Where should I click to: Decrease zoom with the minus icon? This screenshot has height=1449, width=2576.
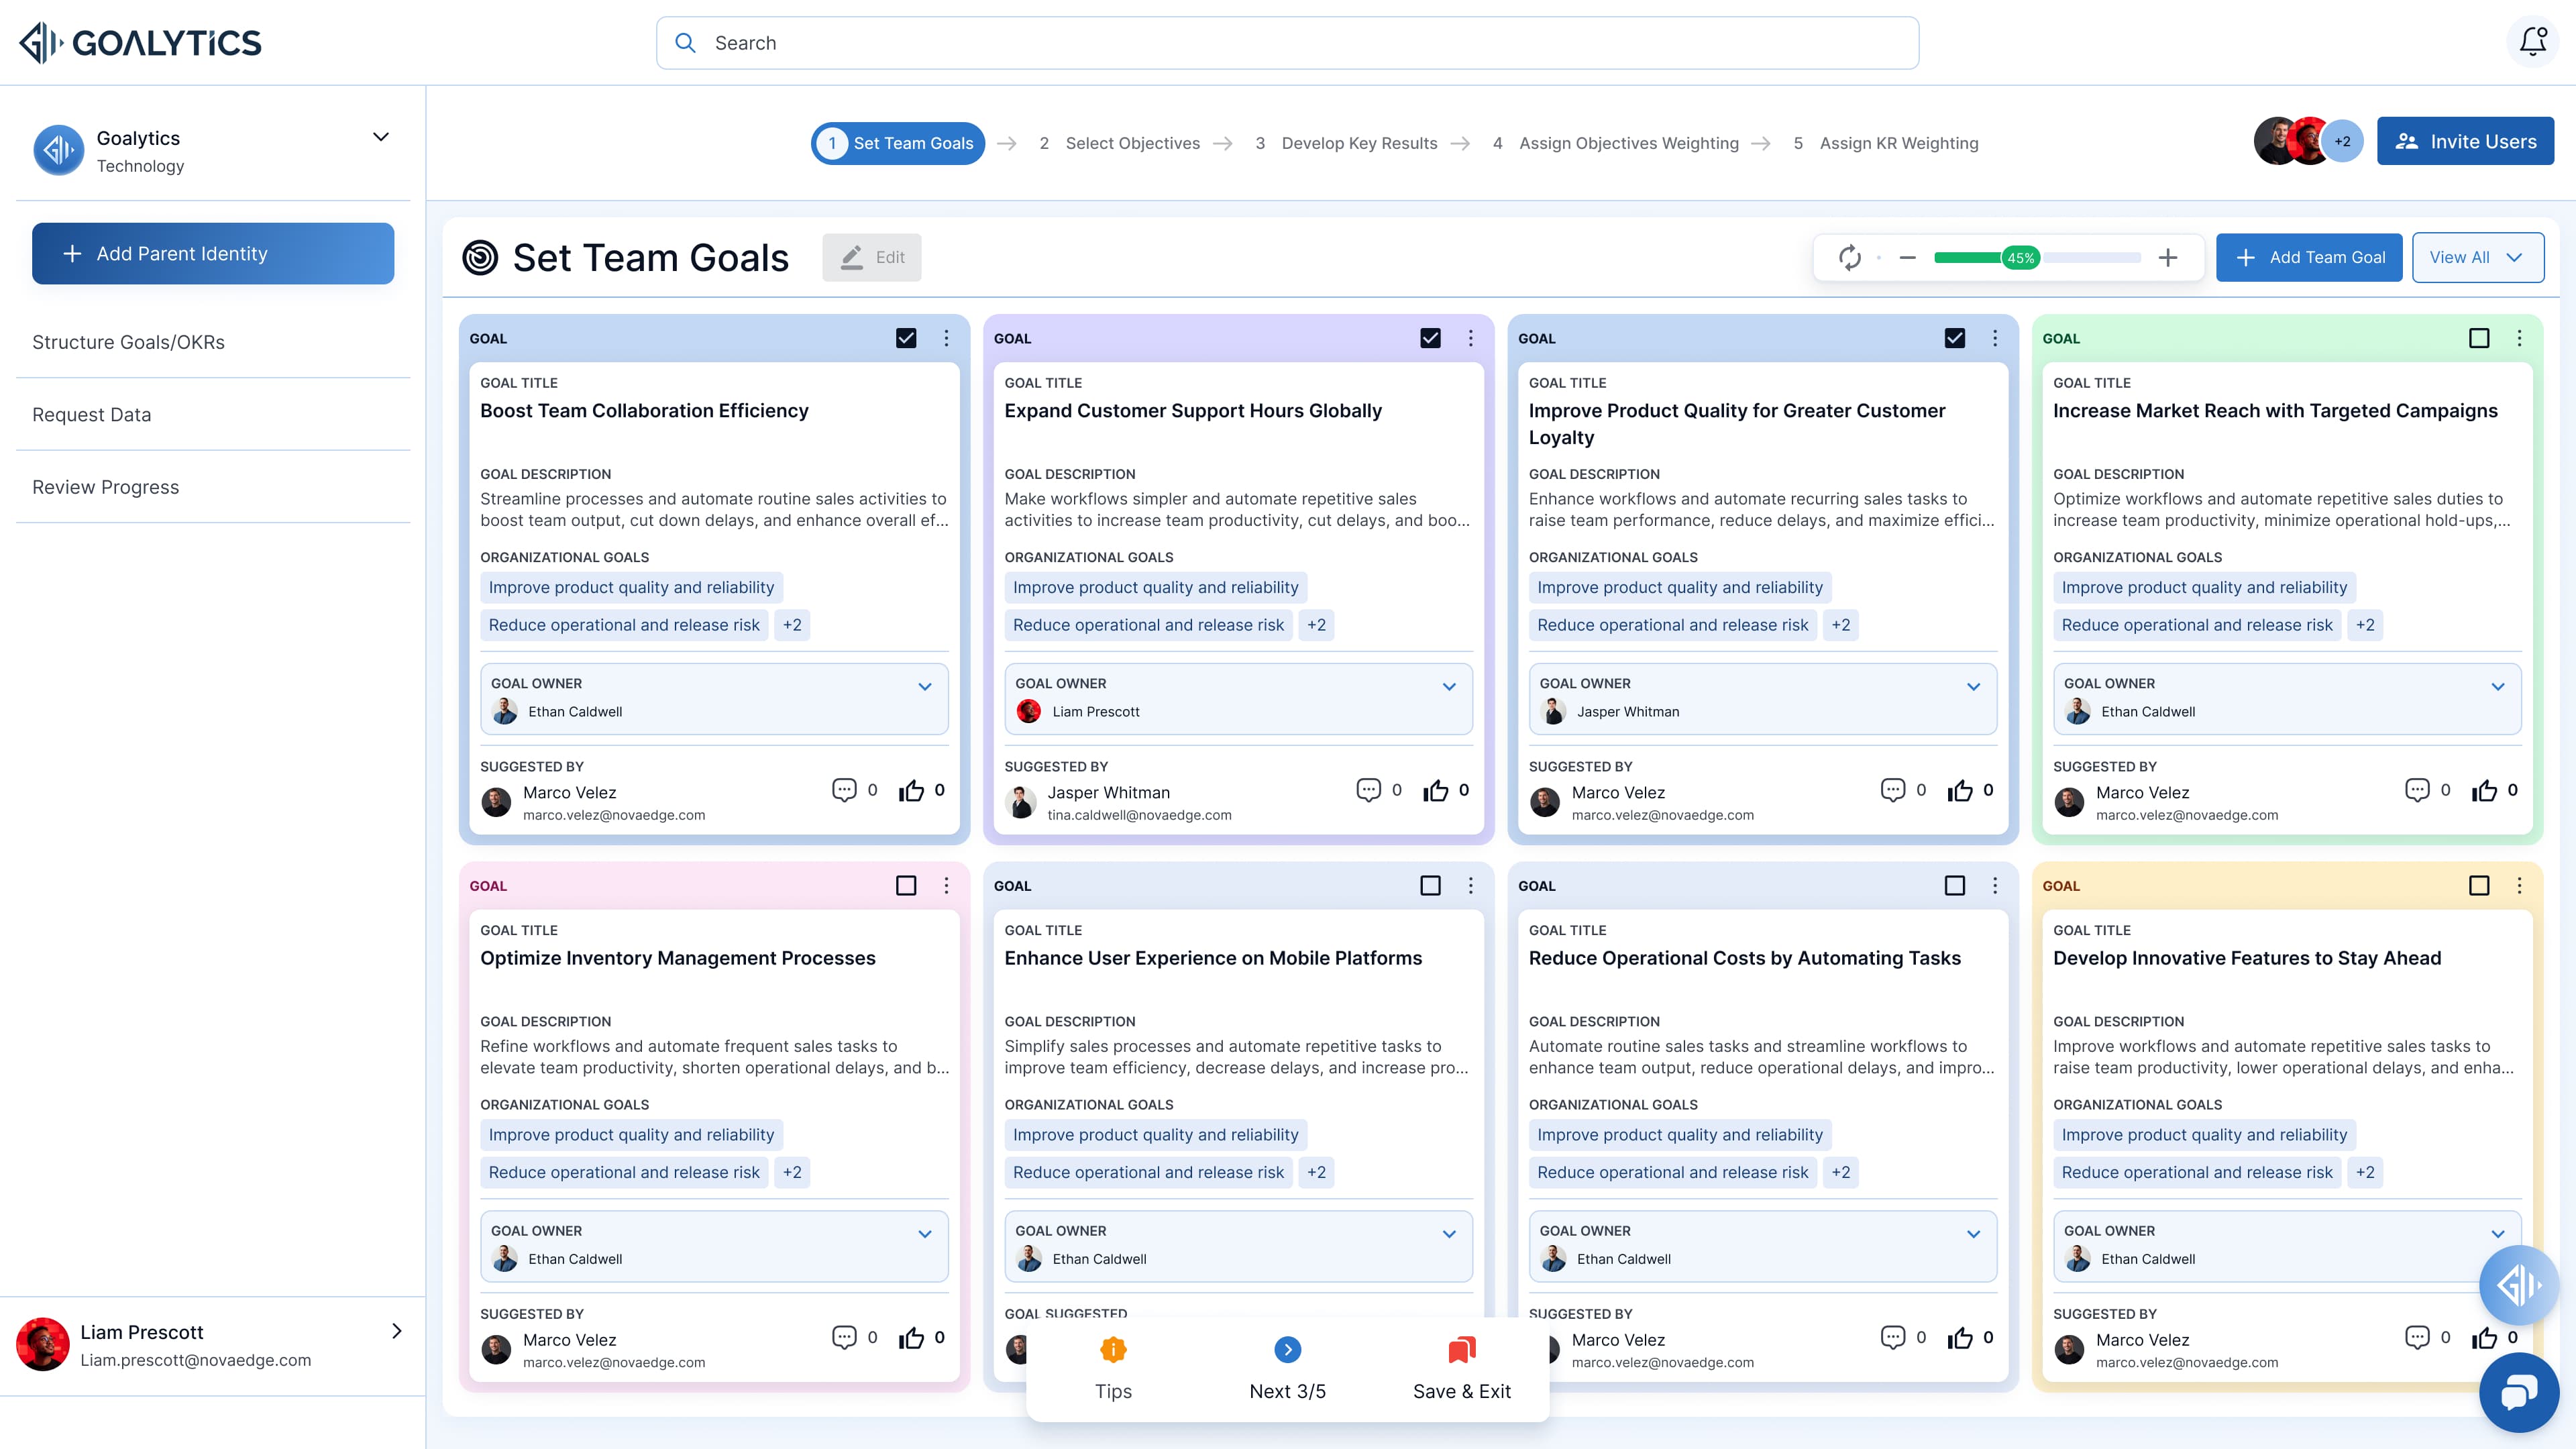(x=1907, y=258)
